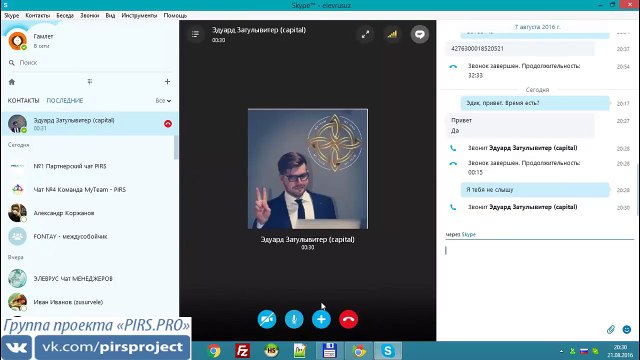Toggle the chat panel bubble icon
Screen dimensions: 640x360
[420, 34]
